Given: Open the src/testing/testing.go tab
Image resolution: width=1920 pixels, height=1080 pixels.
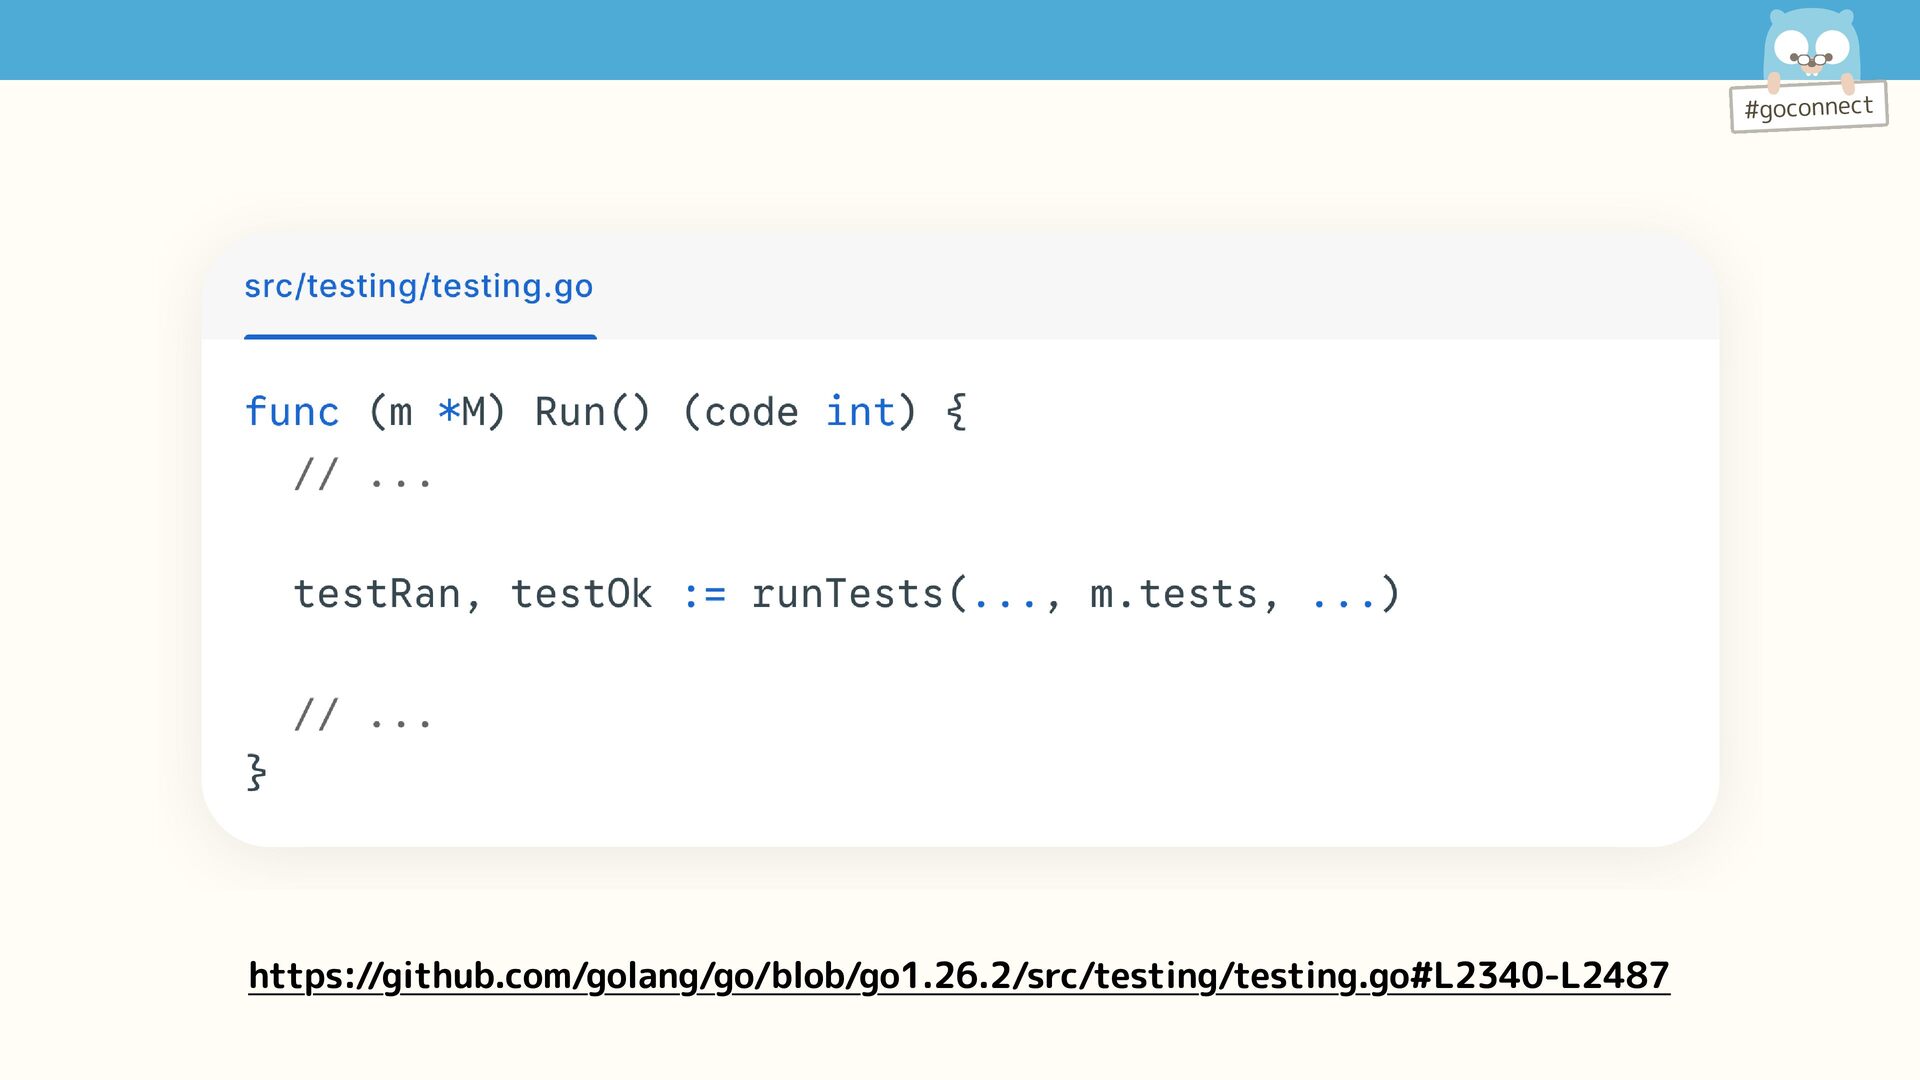Looking at the screenshot, I should [x=418, y=286].
